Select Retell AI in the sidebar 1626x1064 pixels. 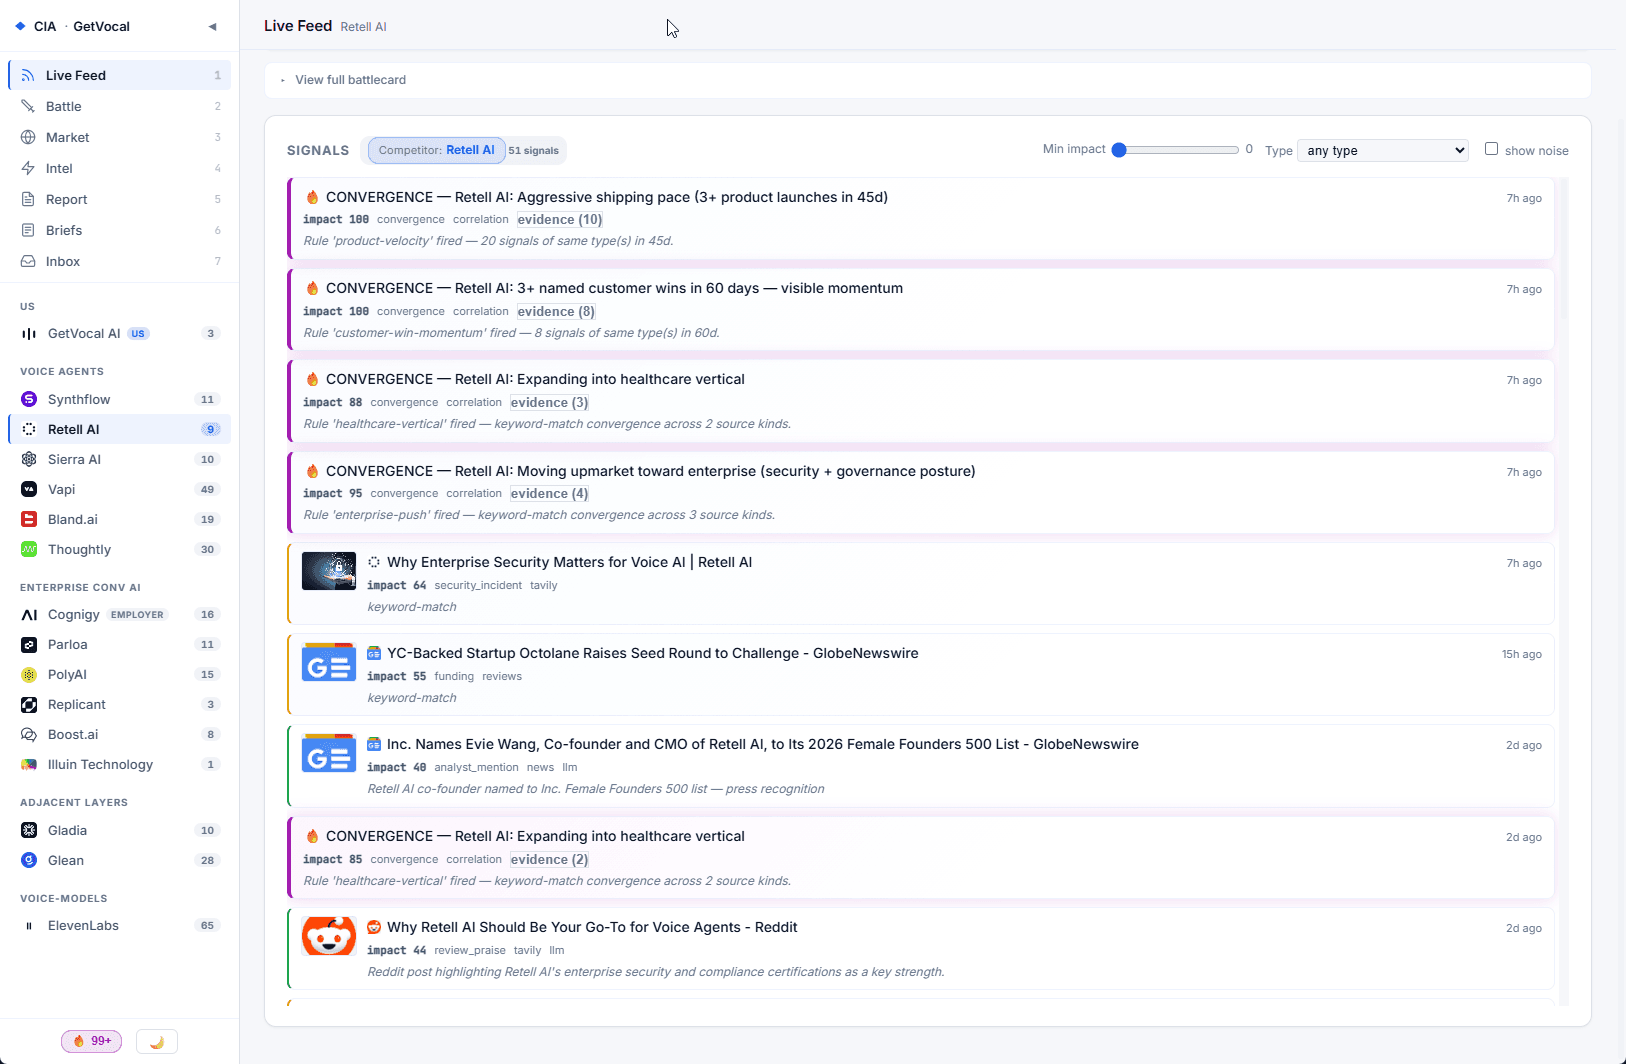120,429
